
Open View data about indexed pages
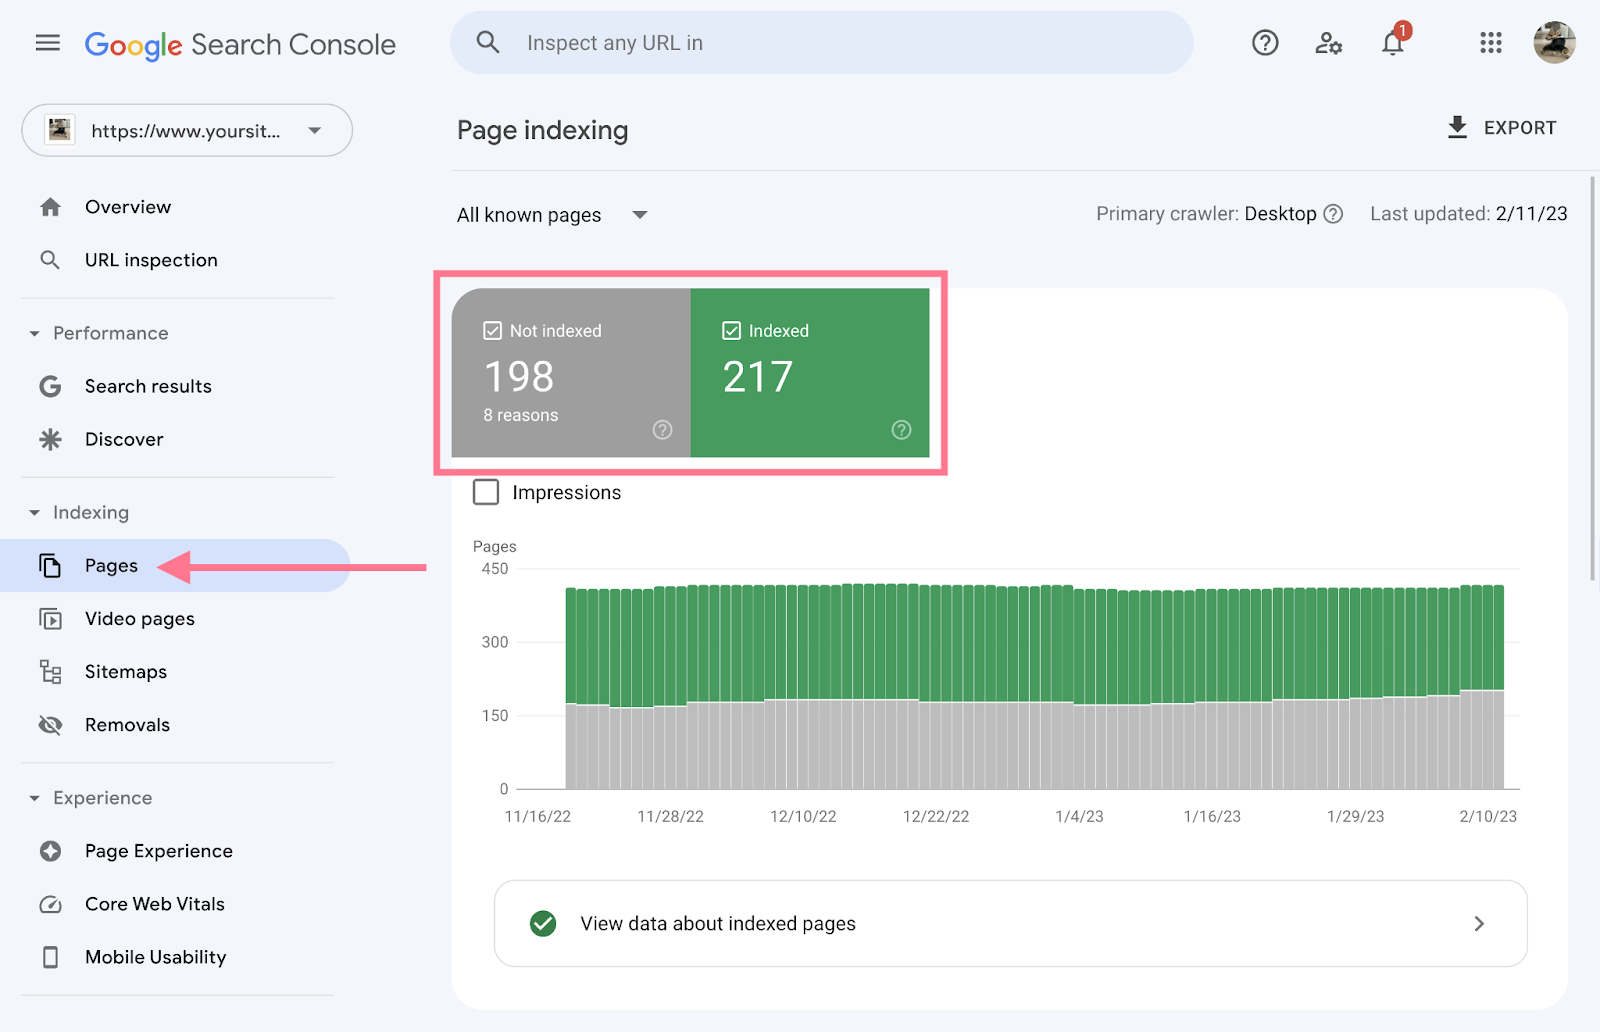click(1010, 923)
